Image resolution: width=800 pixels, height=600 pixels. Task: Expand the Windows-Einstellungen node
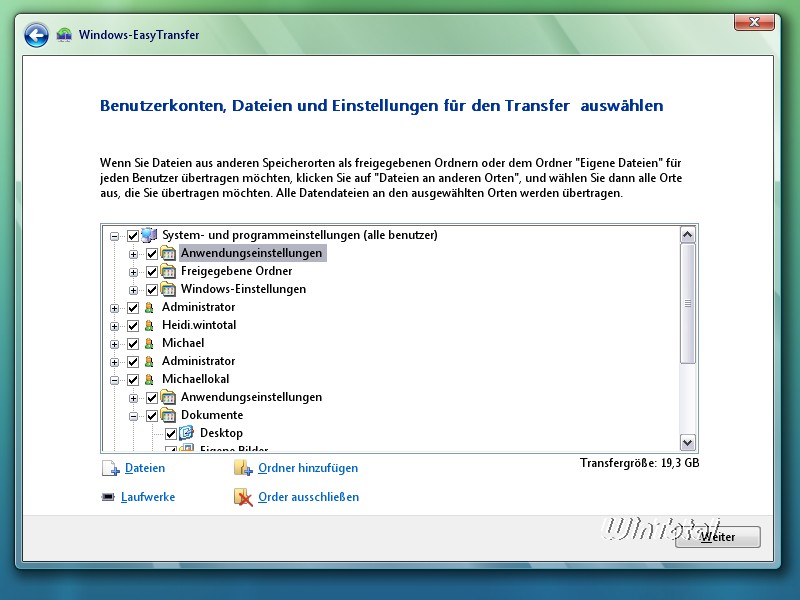pos(133,290)
